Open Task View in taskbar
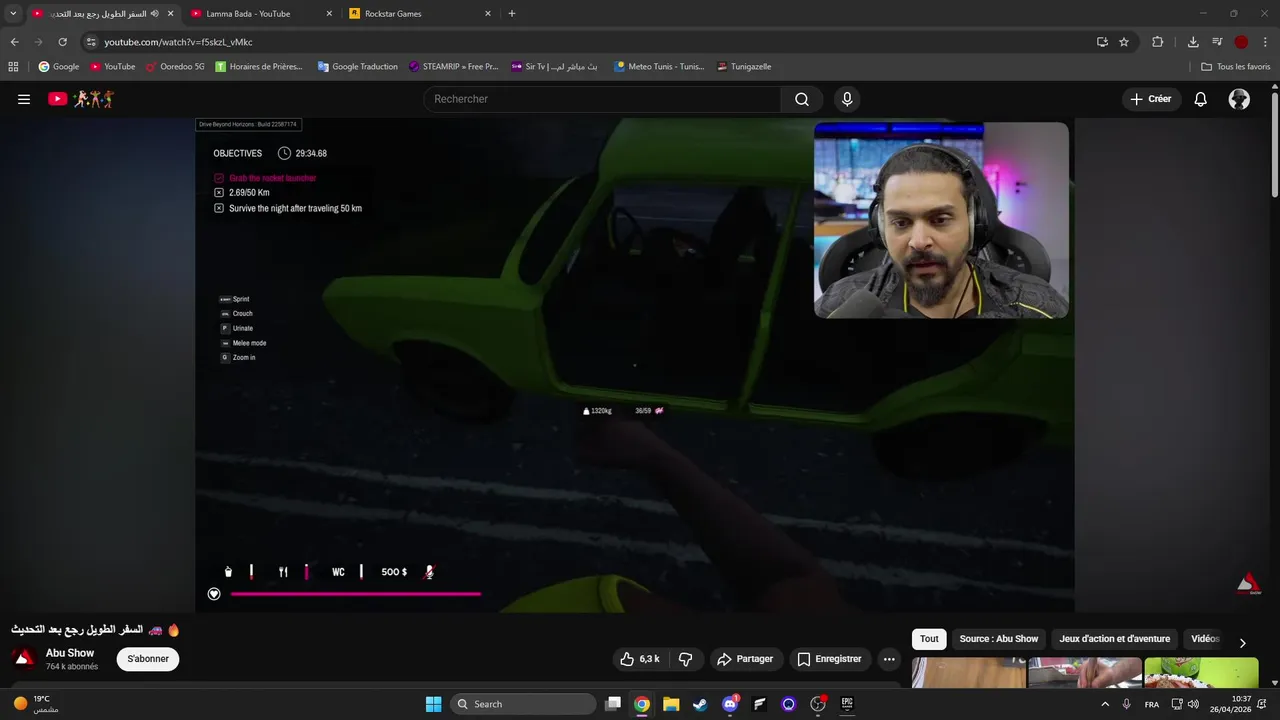Viewport: 1280px width, 720px height. pos(613,704)
